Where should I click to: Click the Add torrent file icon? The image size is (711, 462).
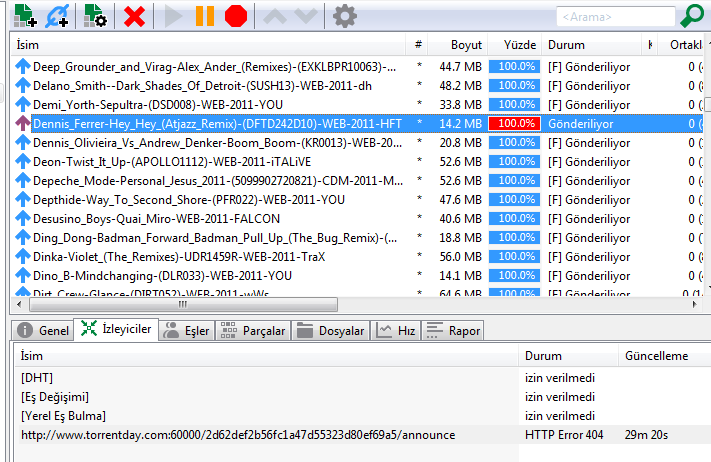pyautogui.click(x=25, y=16)
